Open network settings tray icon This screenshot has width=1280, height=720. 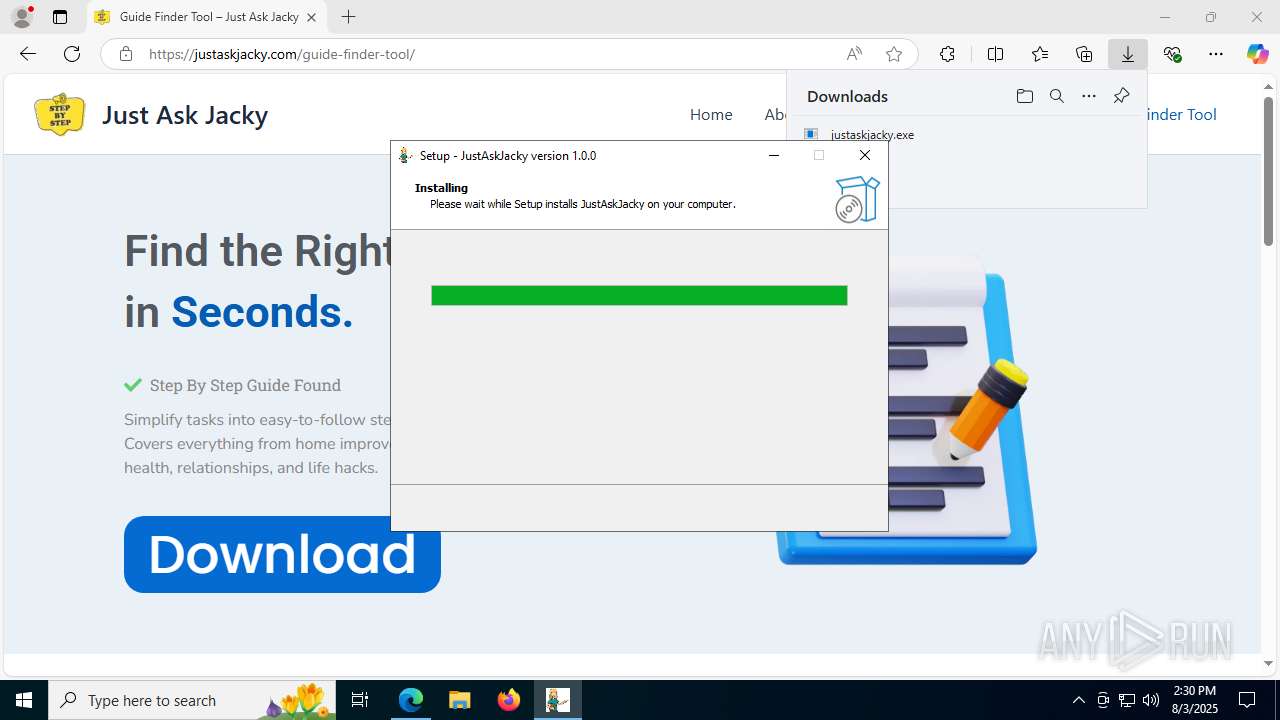(1127, 700)
